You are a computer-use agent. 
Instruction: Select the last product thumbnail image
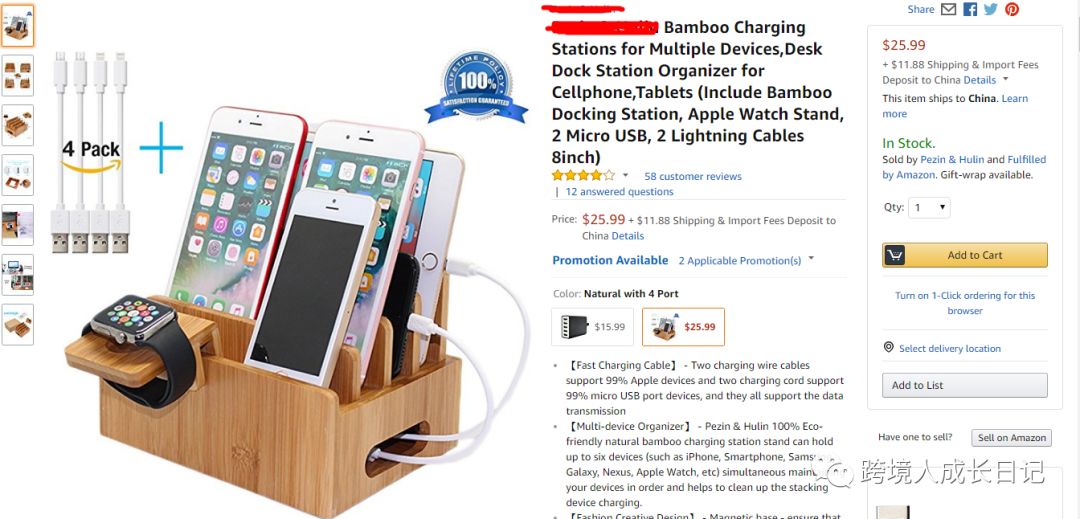pos(17,324)
